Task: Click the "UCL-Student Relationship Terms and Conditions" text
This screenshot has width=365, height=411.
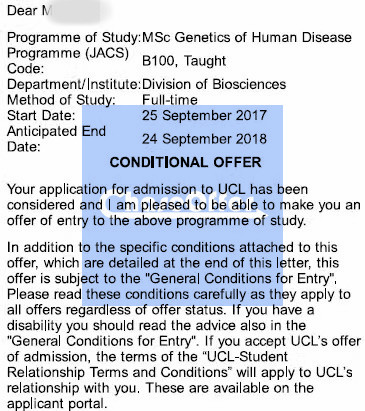Action: pyautogui.click(x=180, y=364)
